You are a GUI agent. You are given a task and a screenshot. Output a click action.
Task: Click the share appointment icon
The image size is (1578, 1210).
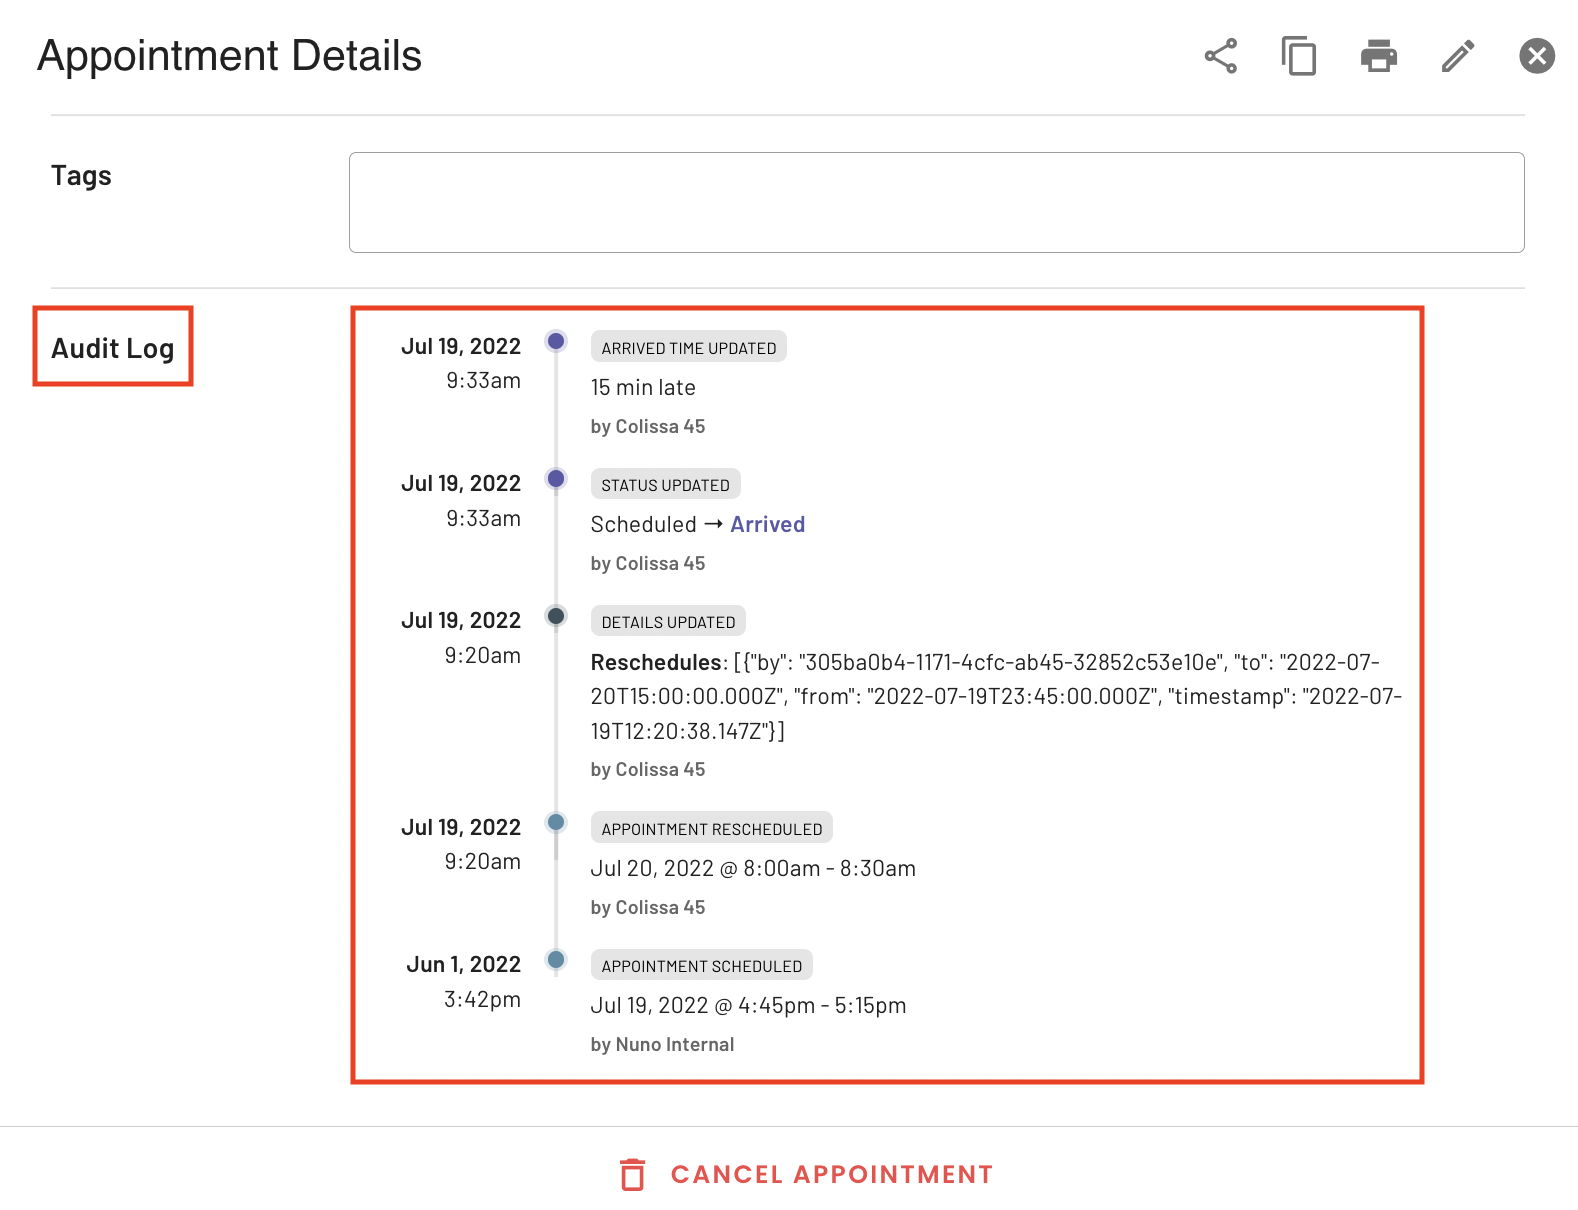pyautogui.click(x=1221, y=56)
